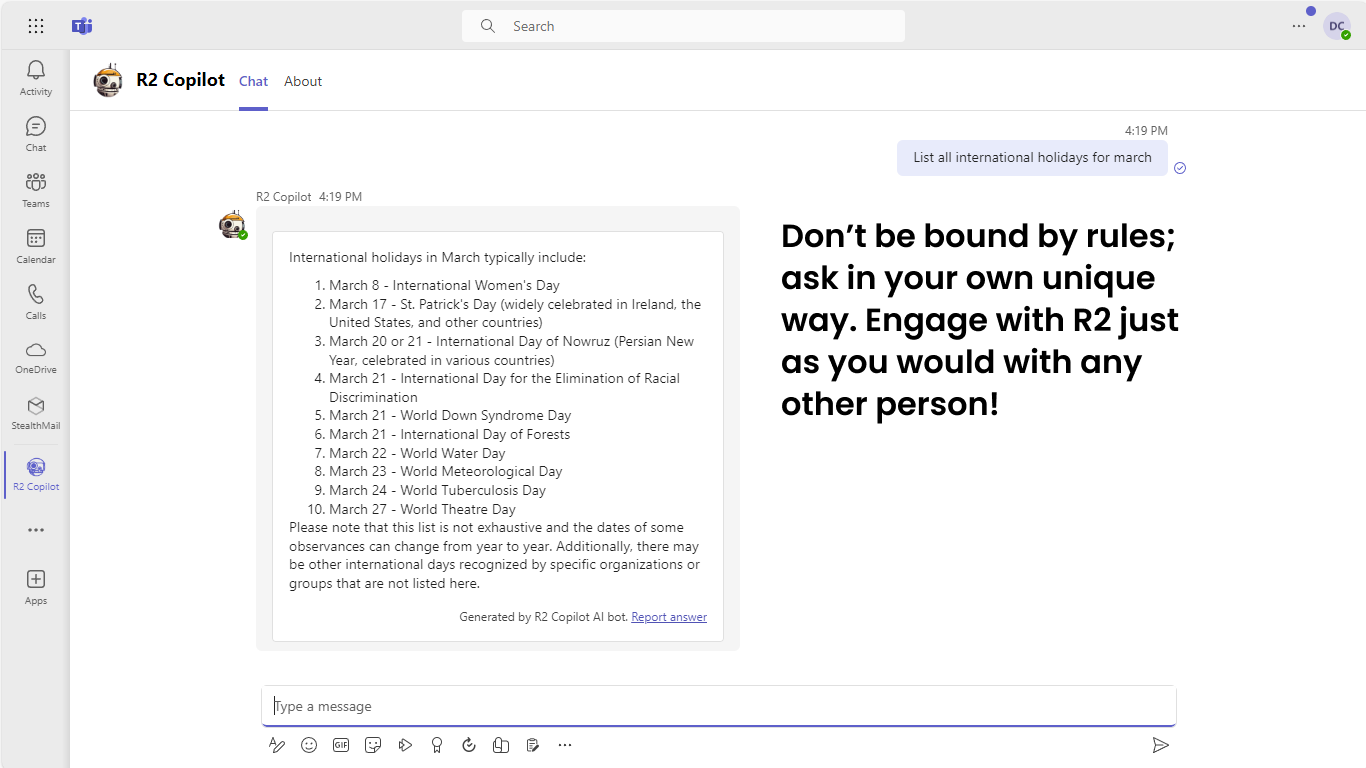1366x768 pixels.
Task: Open the sticker picker
Action: [373, 745]
